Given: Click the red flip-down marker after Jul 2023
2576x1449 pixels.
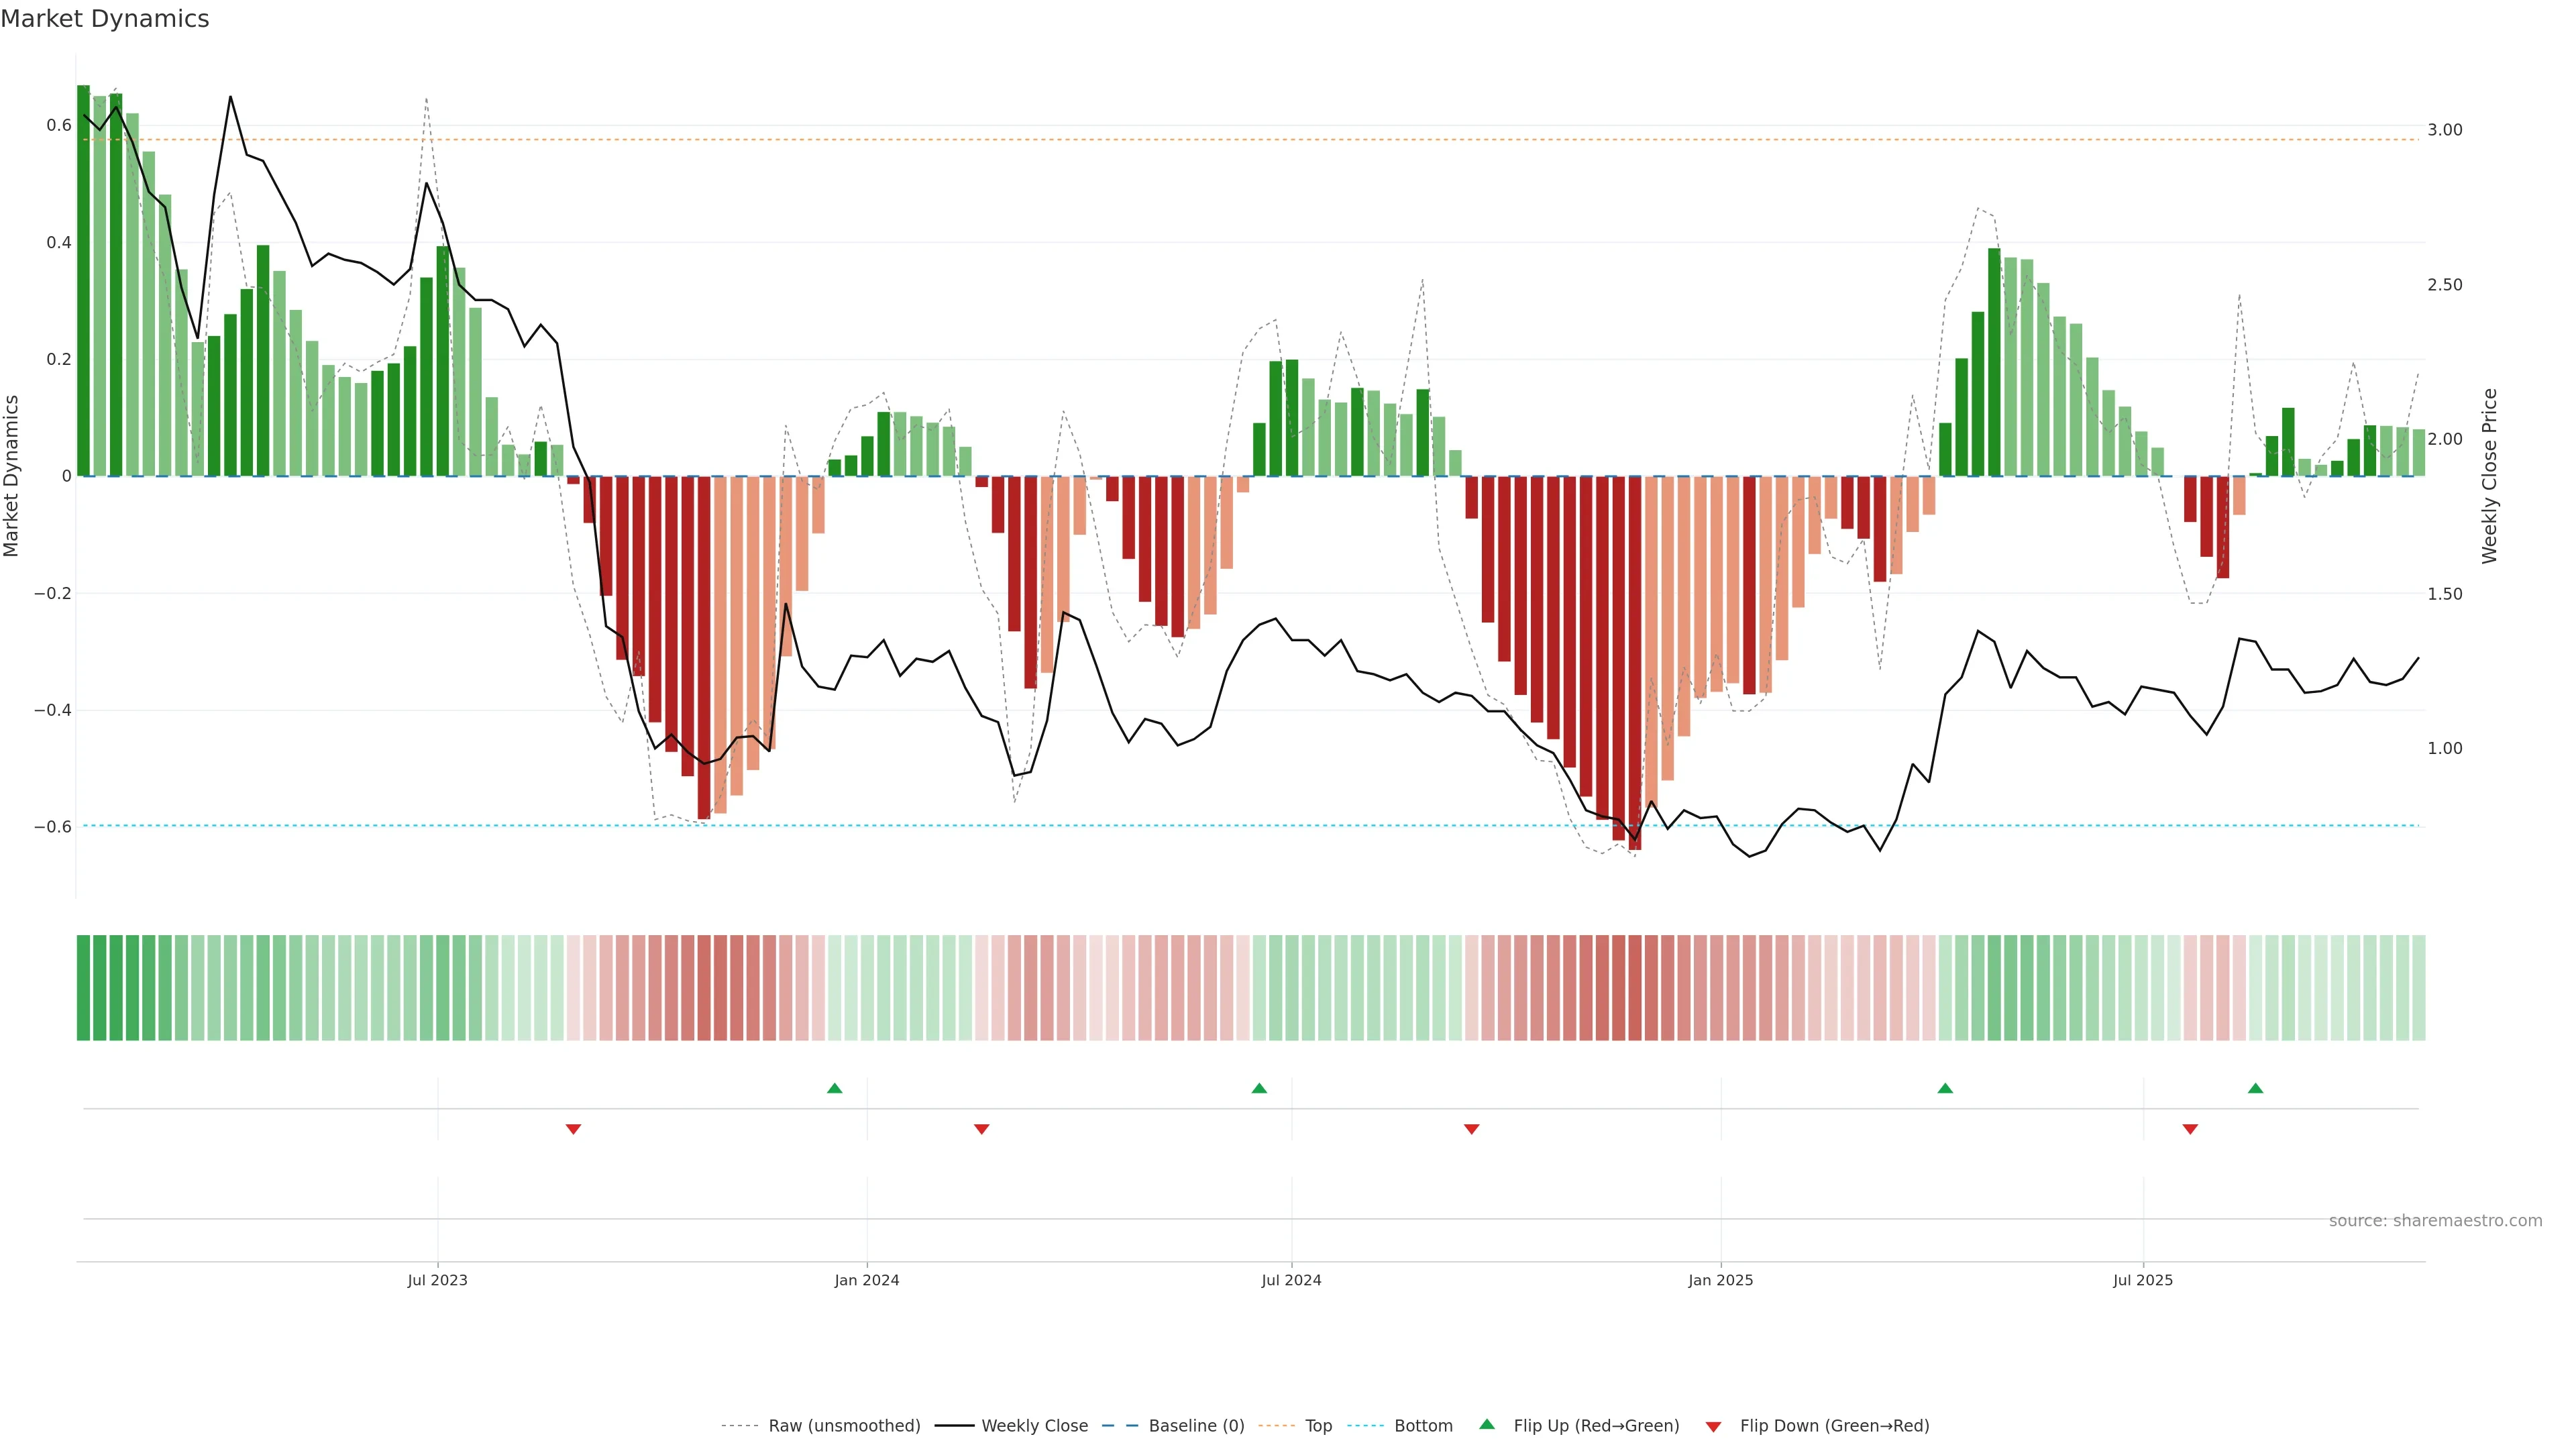Looking at the screenshot, I should [x=573, y=1129].
